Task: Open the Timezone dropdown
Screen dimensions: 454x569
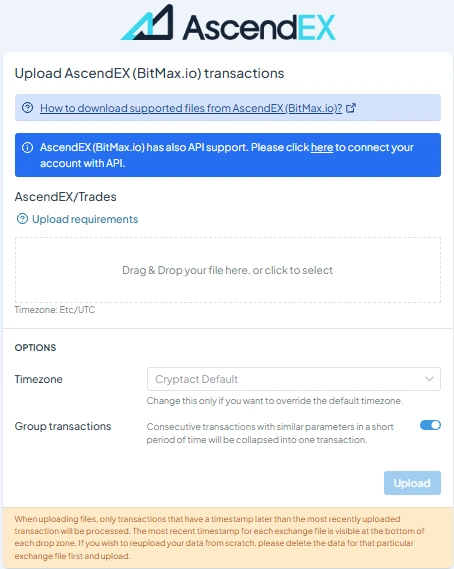Action: [x=294, y=379]
